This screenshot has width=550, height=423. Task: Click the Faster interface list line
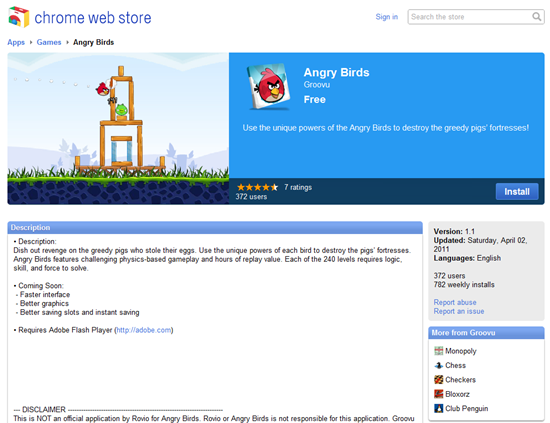coord(43,294)
